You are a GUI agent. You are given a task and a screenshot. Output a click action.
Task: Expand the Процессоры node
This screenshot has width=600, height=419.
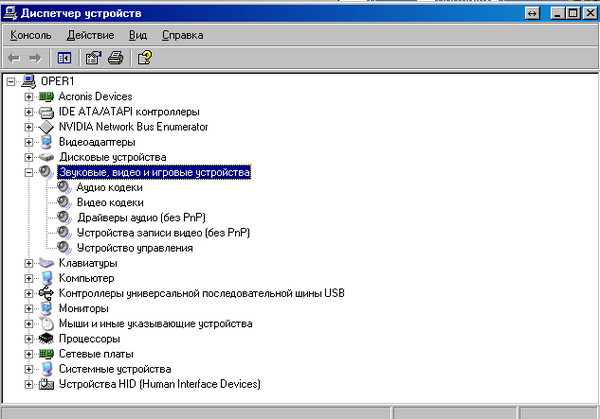(x=29, y=339)
